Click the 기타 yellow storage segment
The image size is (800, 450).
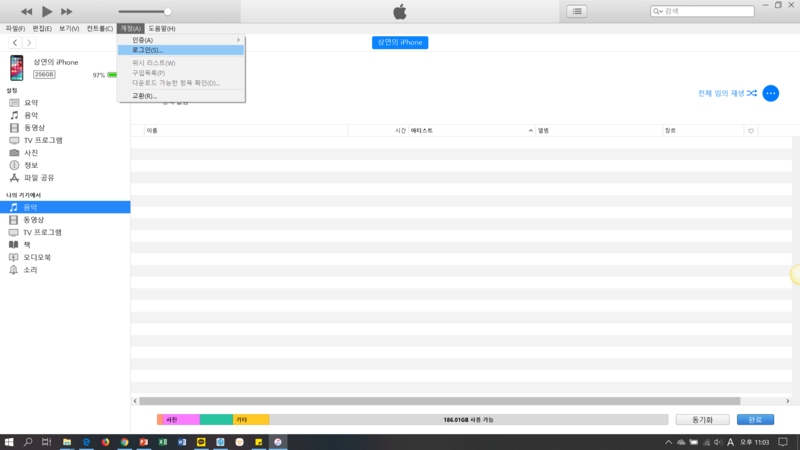point(251,419)
